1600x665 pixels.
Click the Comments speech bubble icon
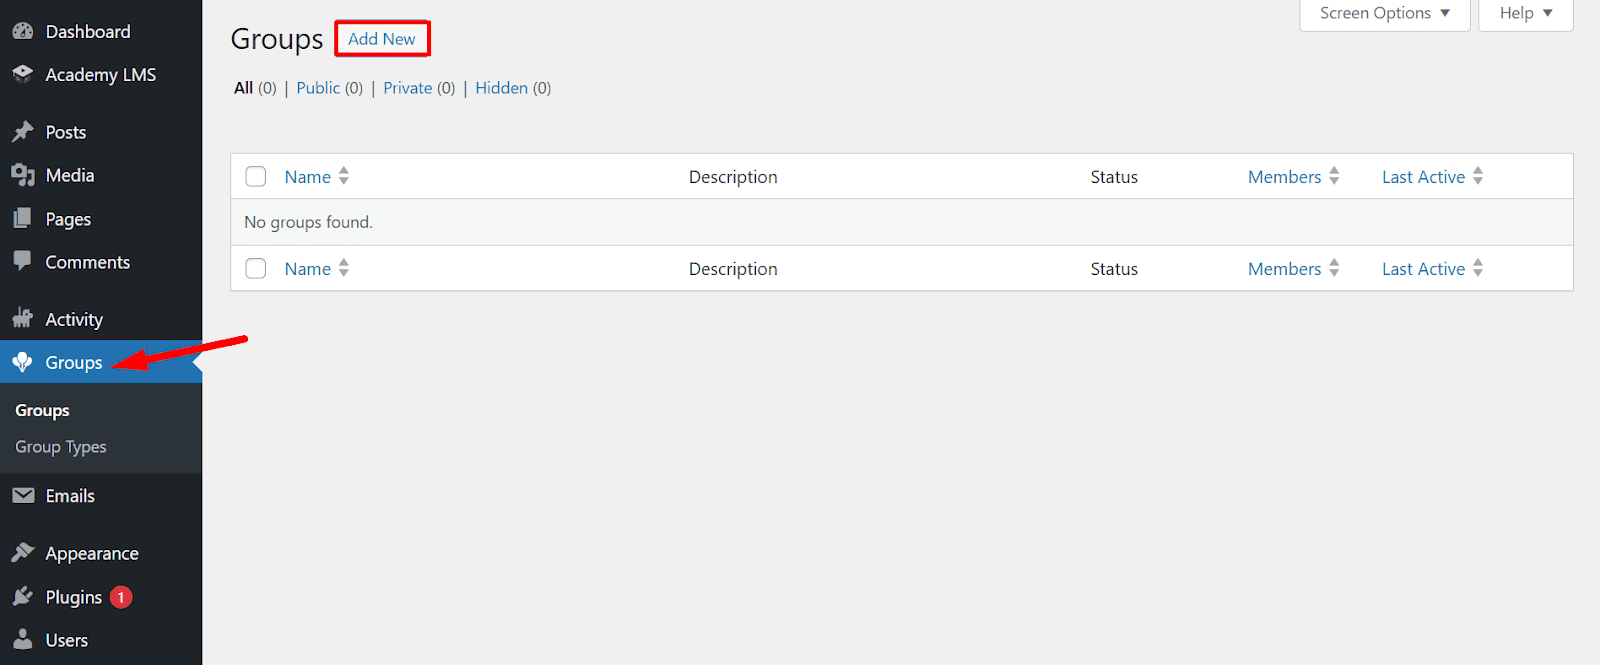(22, 261)
